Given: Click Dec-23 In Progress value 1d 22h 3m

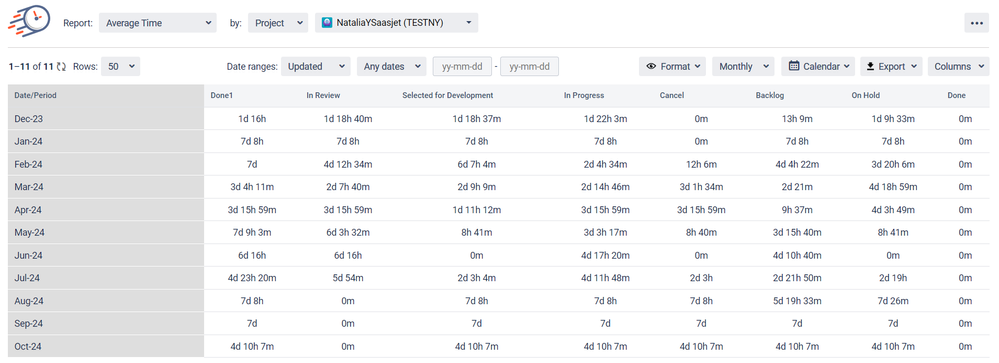Looking at the screenshot, I should point(605,118).
